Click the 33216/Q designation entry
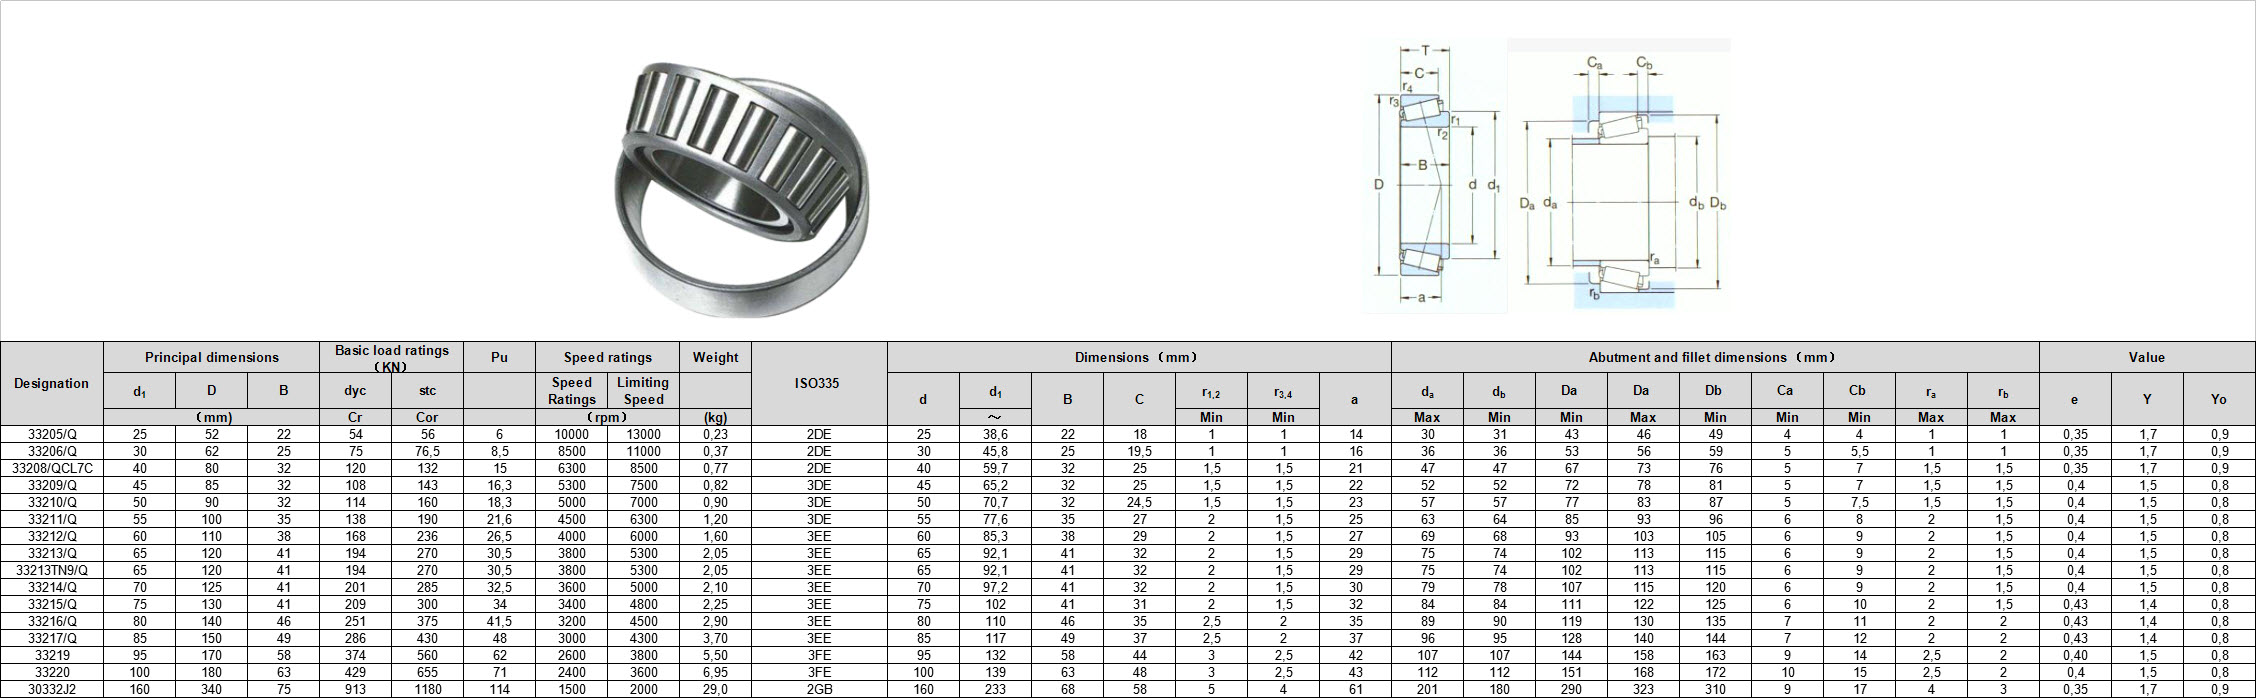 52,622
